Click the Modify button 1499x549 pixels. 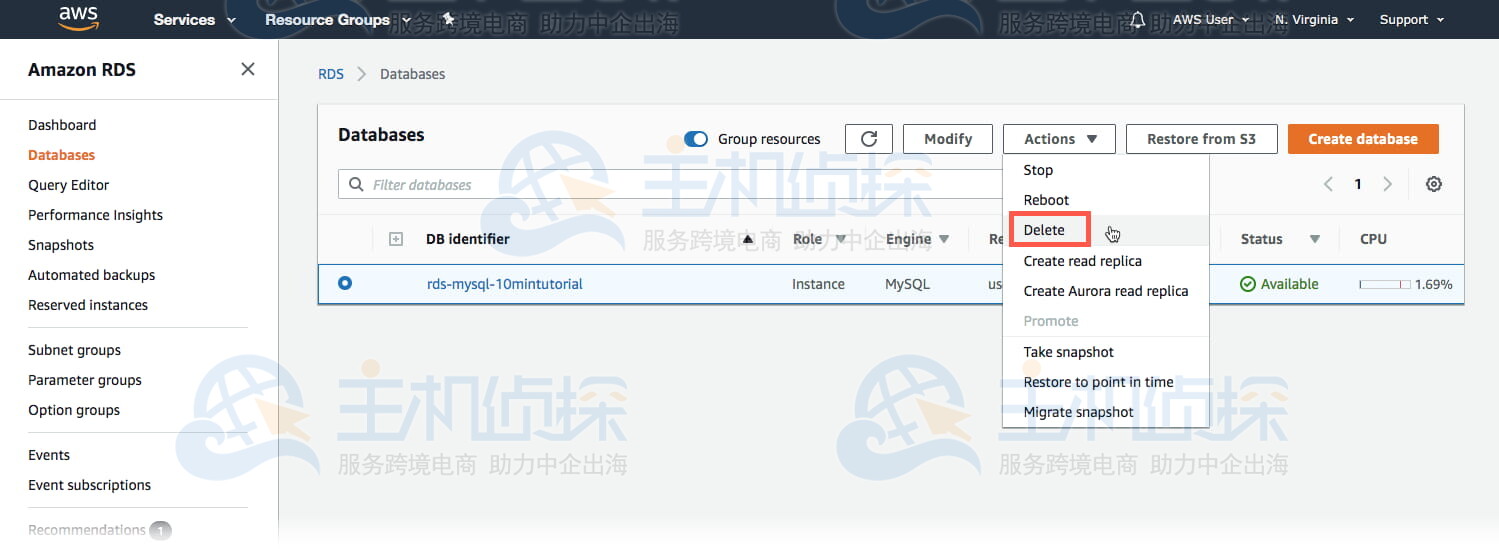pyautogui.click(x=948, y=139)
